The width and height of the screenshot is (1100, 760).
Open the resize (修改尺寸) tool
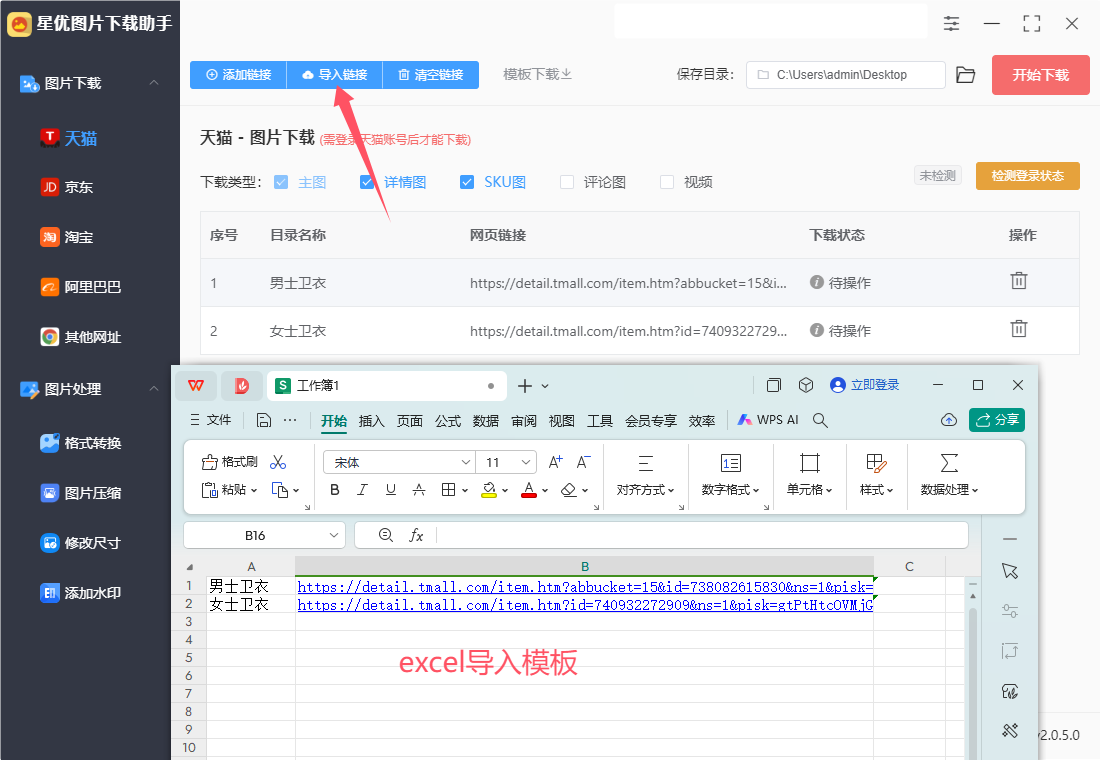(81, 542)
